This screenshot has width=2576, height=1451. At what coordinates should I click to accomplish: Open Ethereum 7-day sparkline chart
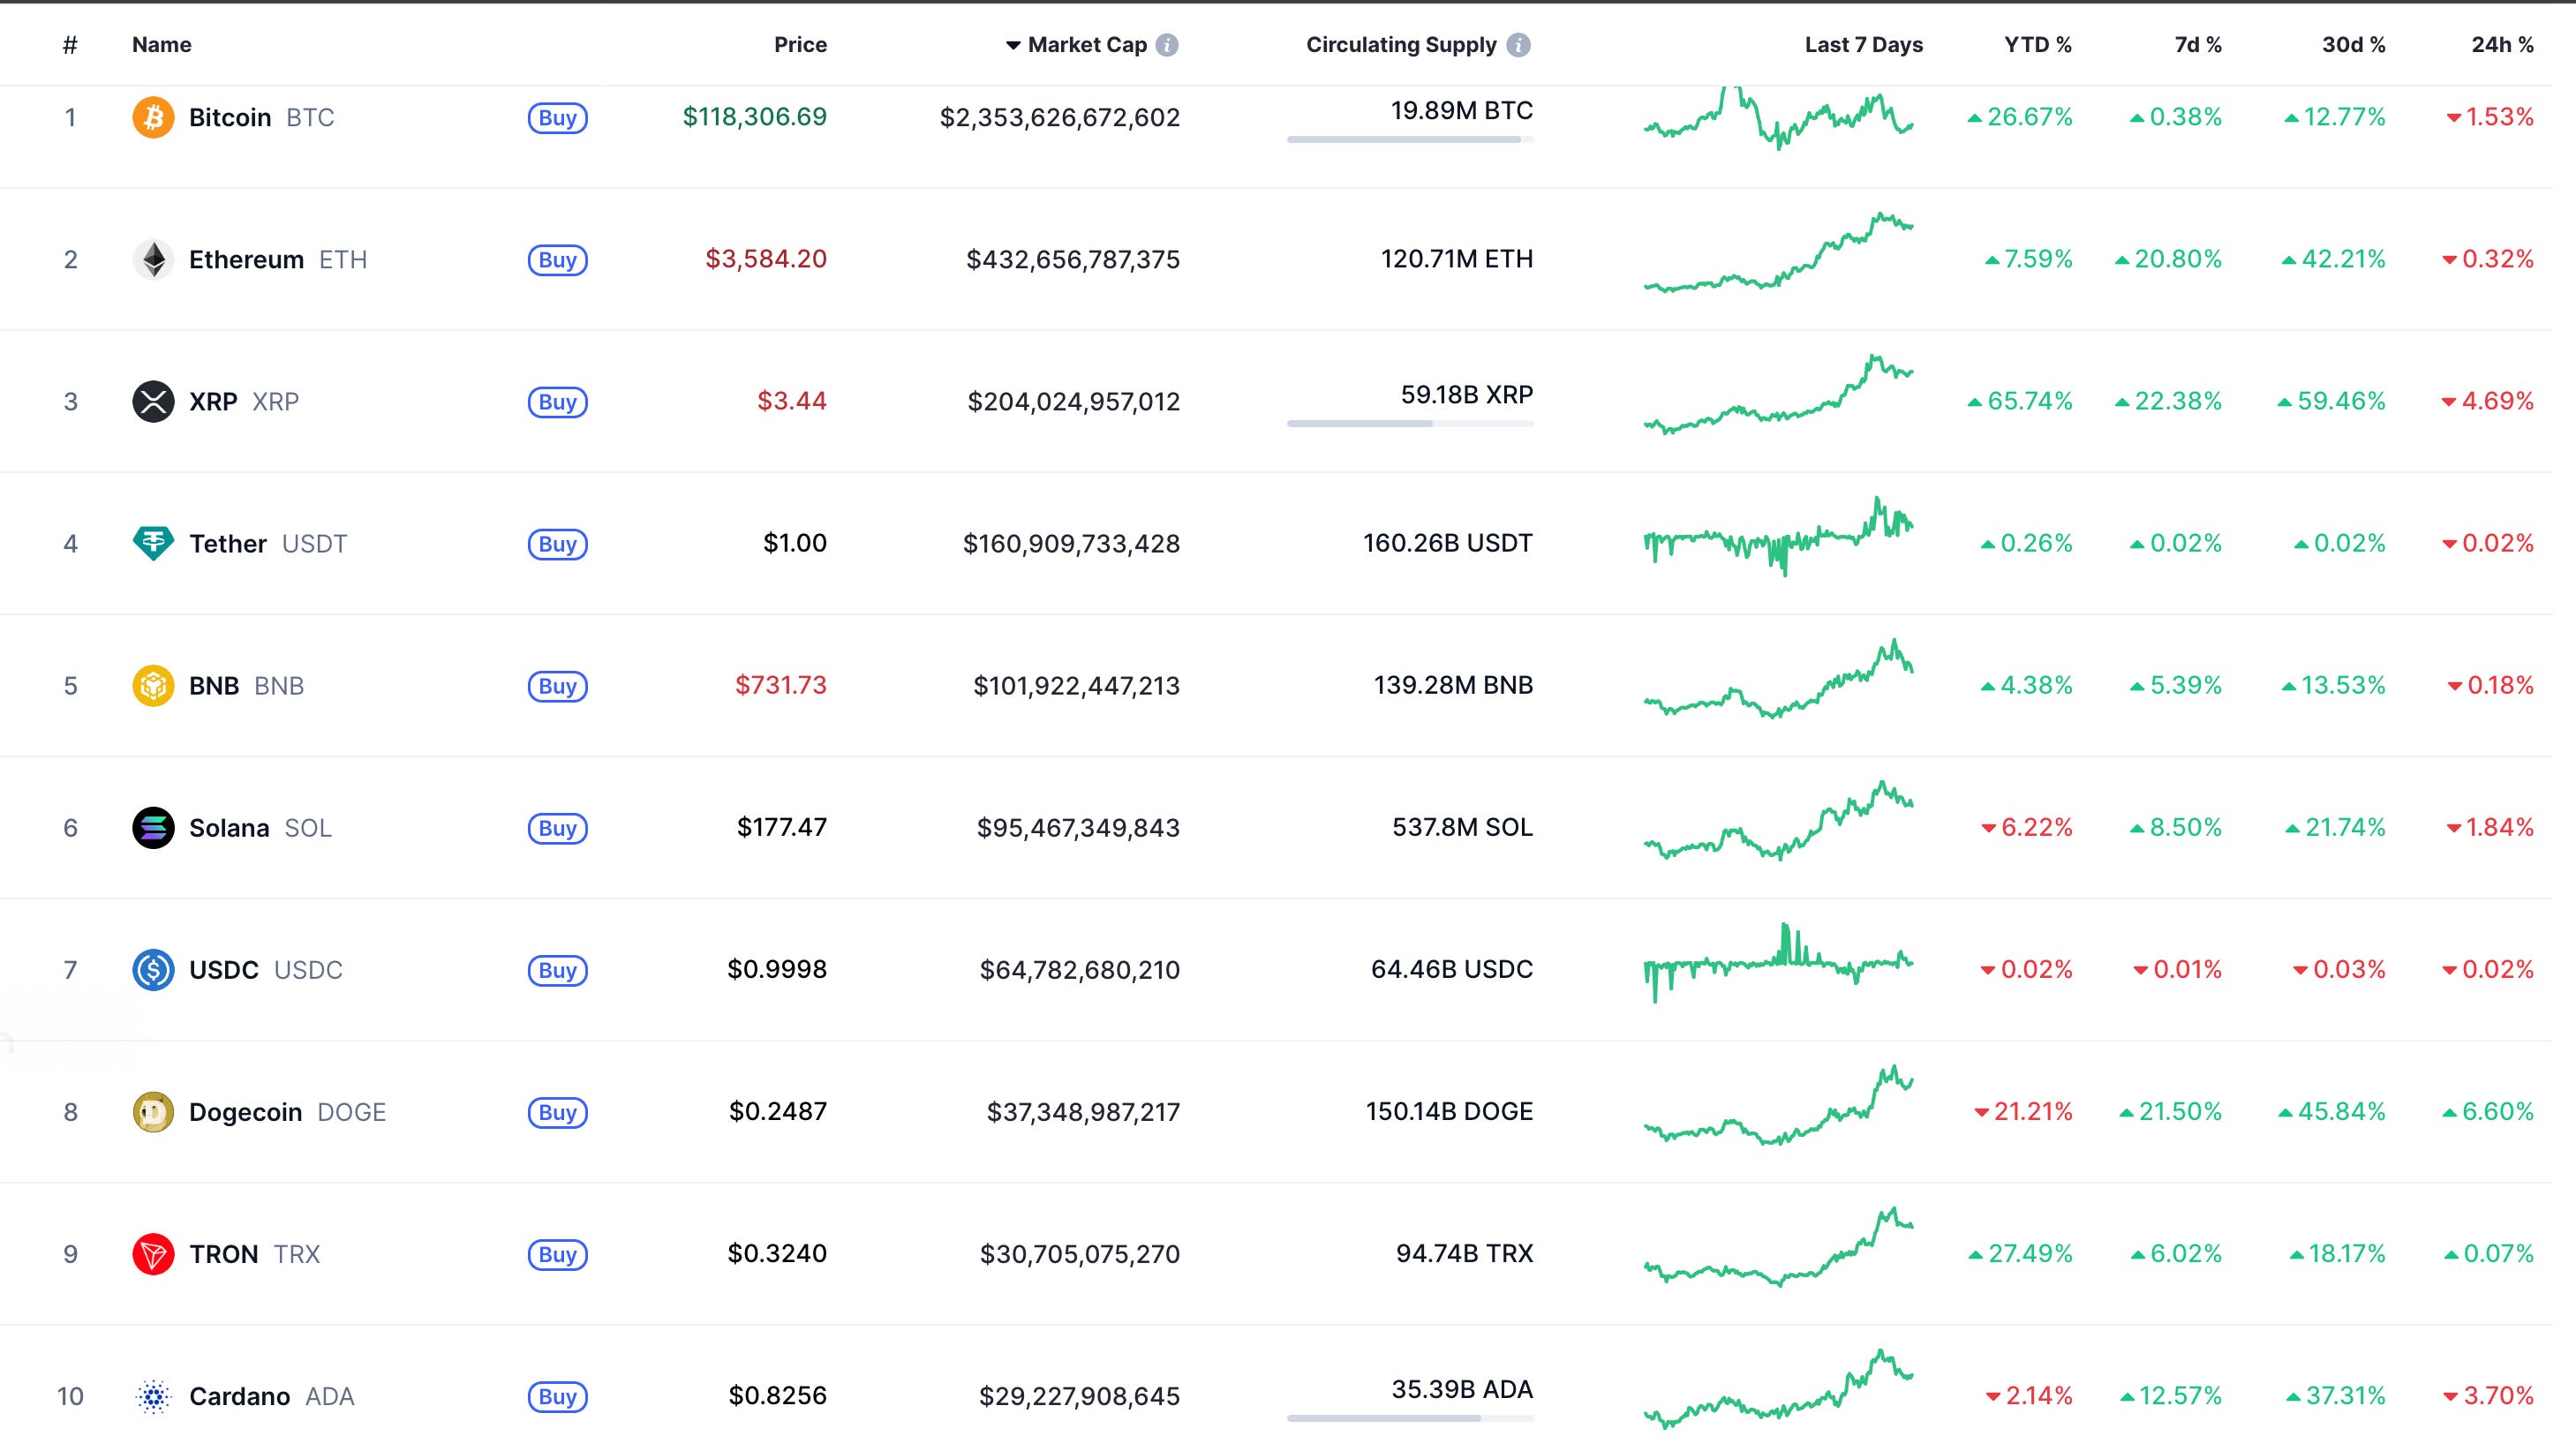click(x=1778, y=255)
